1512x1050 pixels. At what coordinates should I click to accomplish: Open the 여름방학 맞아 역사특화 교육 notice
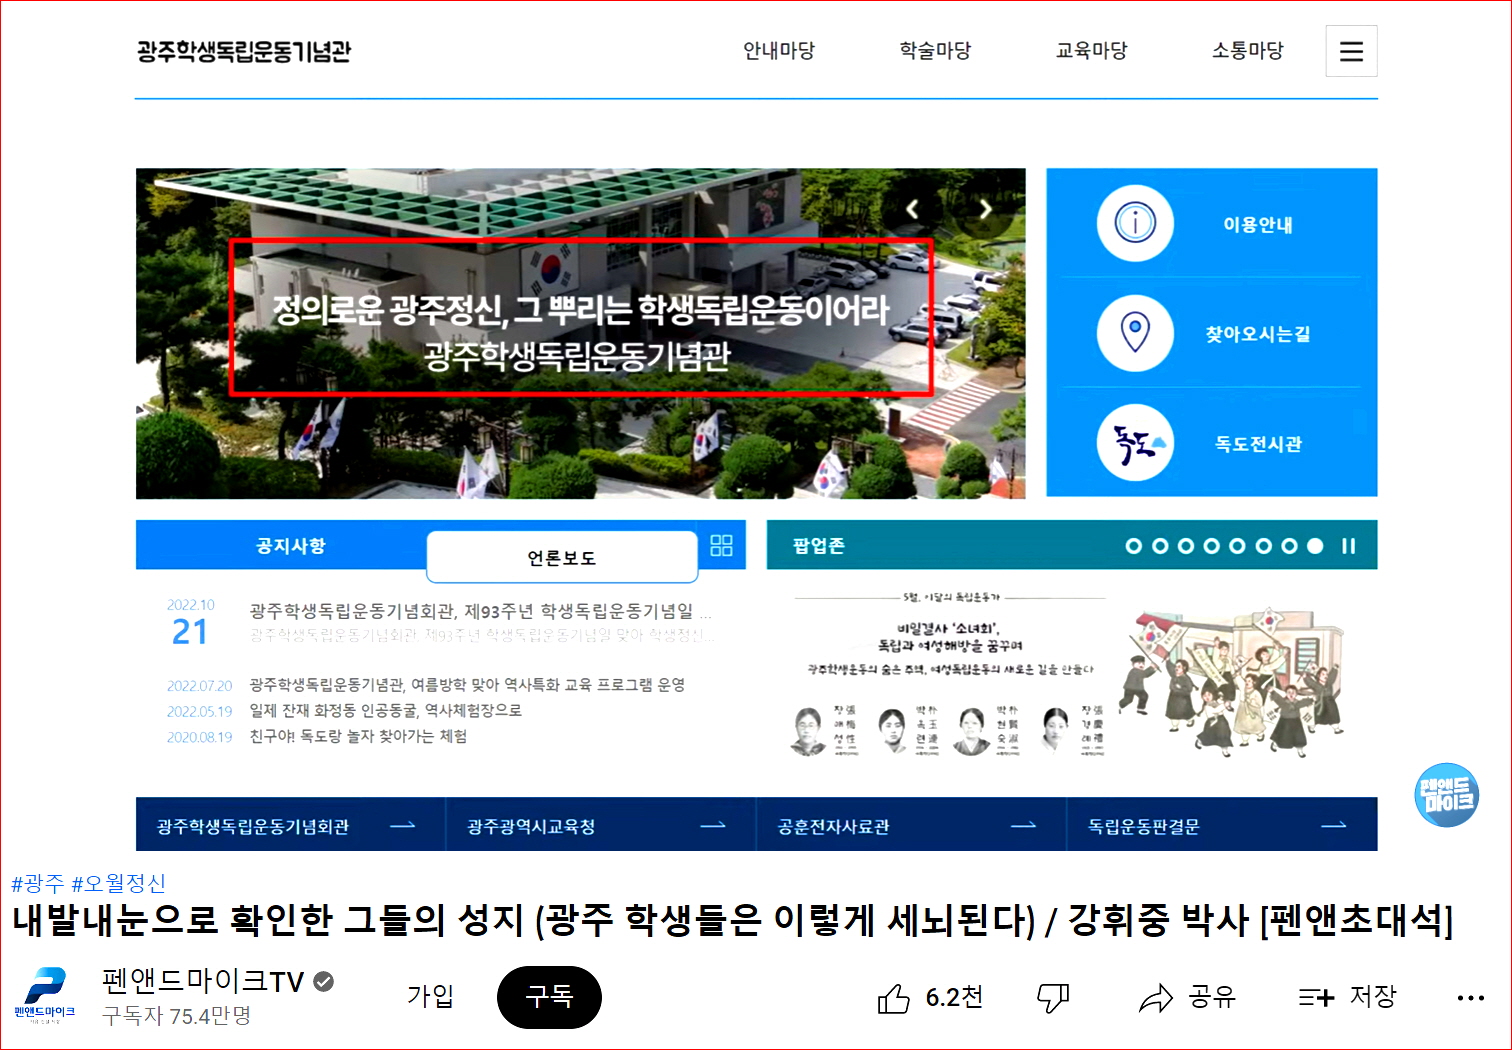(x=467, y=685)
